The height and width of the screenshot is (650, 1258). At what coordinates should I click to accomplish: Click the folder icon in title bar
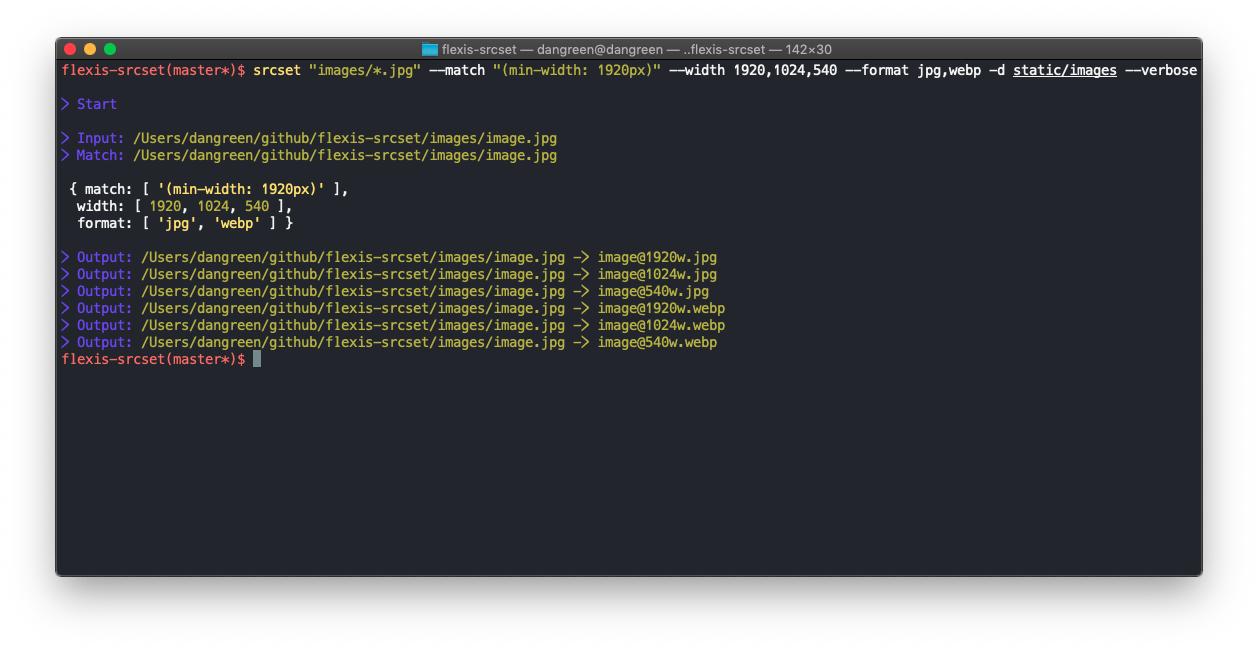coord(430,49)
